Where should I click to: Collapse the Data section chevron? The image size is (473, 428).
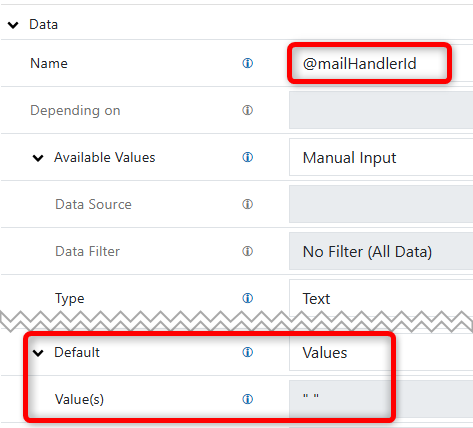pos(13,25)
